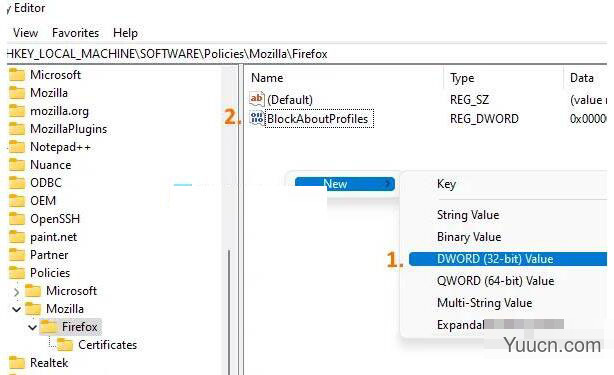Click the Policies folder icon

pos(17,273)
